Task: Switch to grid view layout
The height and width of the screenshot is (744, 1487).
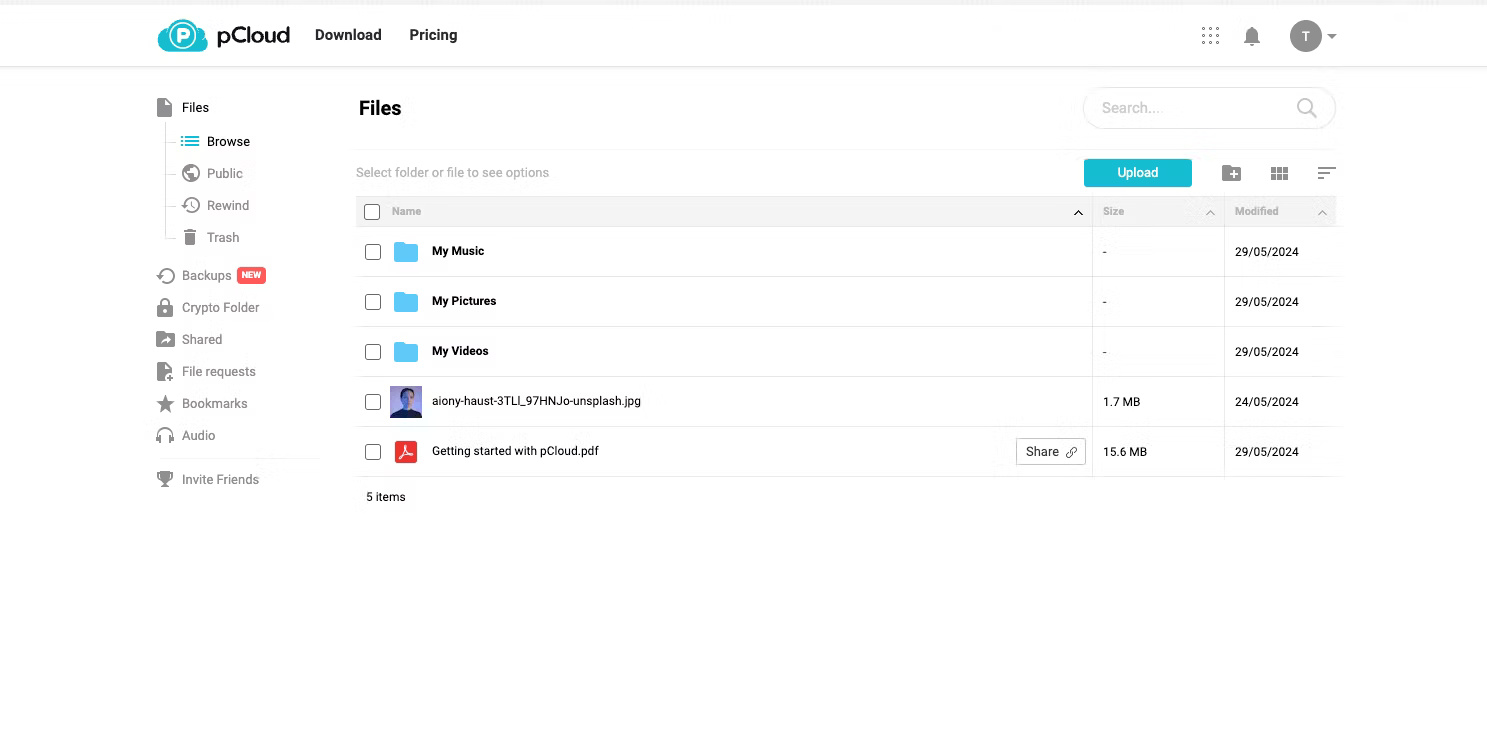Action: point(1279,172)
